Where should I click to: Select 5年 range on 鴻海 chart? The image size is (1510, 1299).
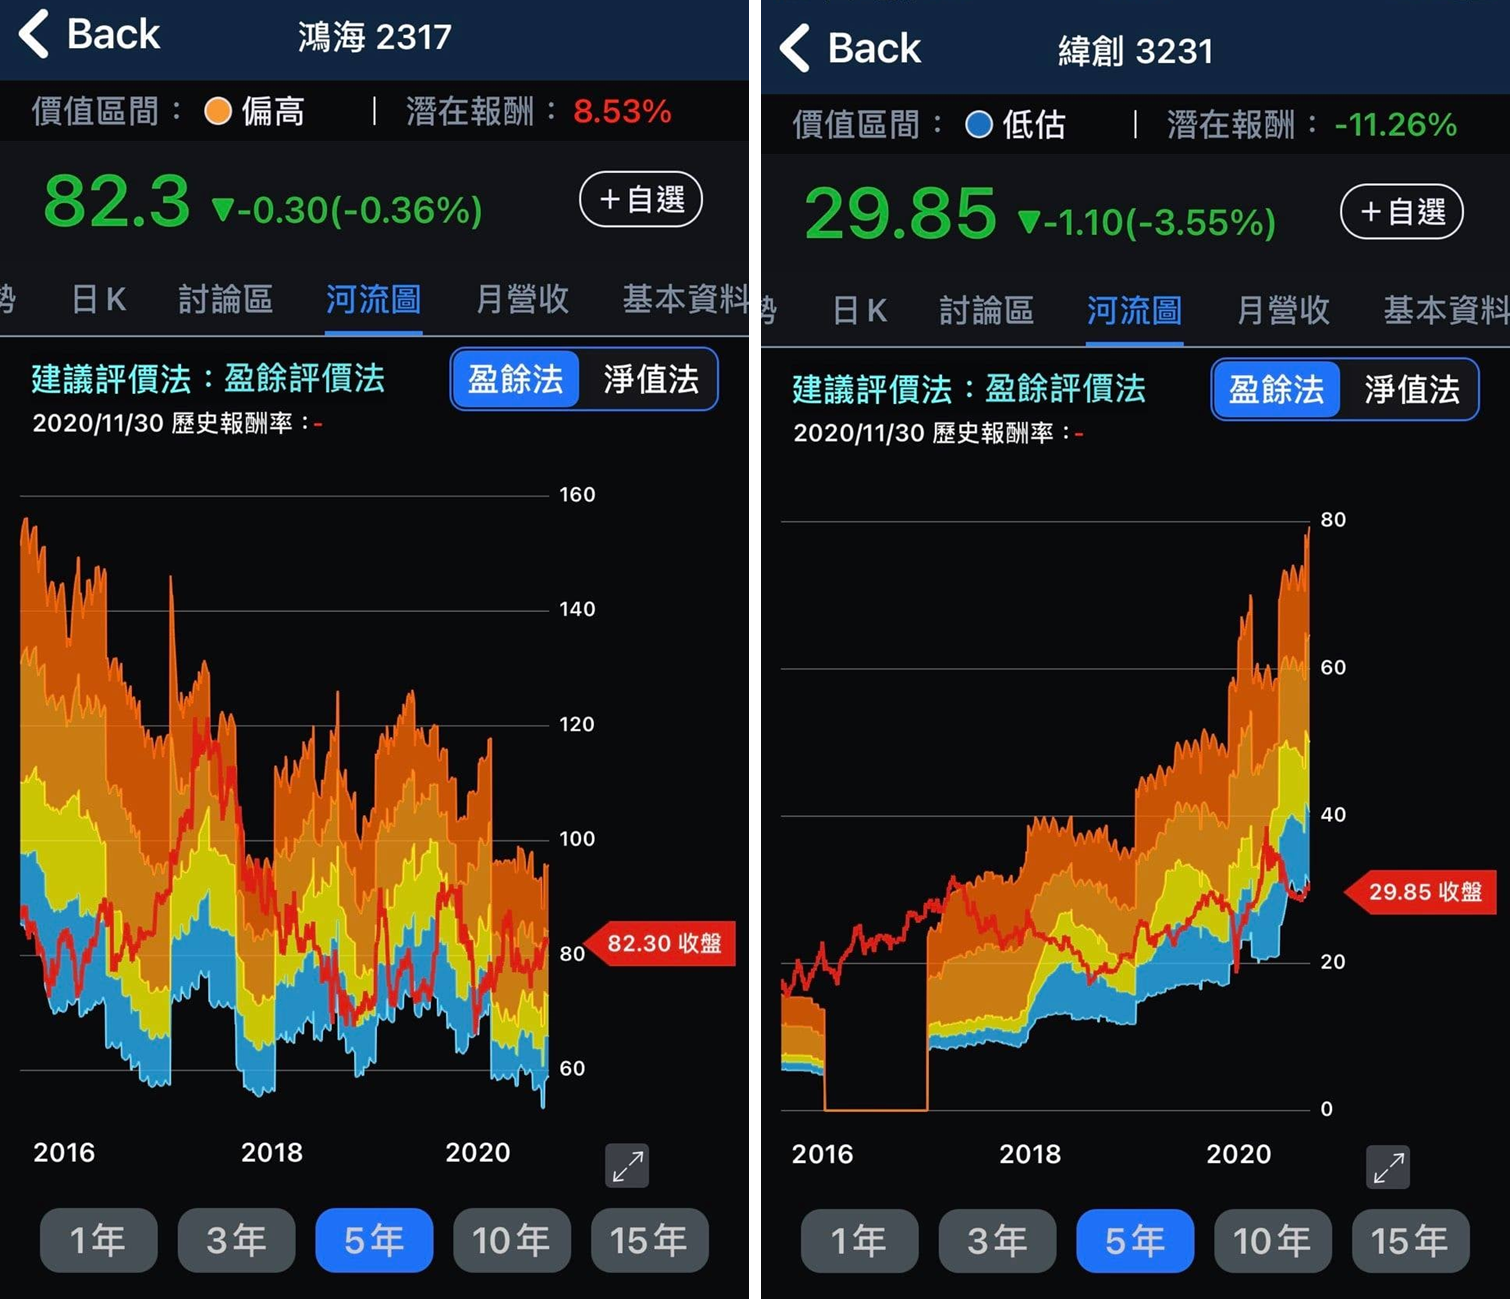(x=374, y=1240)
